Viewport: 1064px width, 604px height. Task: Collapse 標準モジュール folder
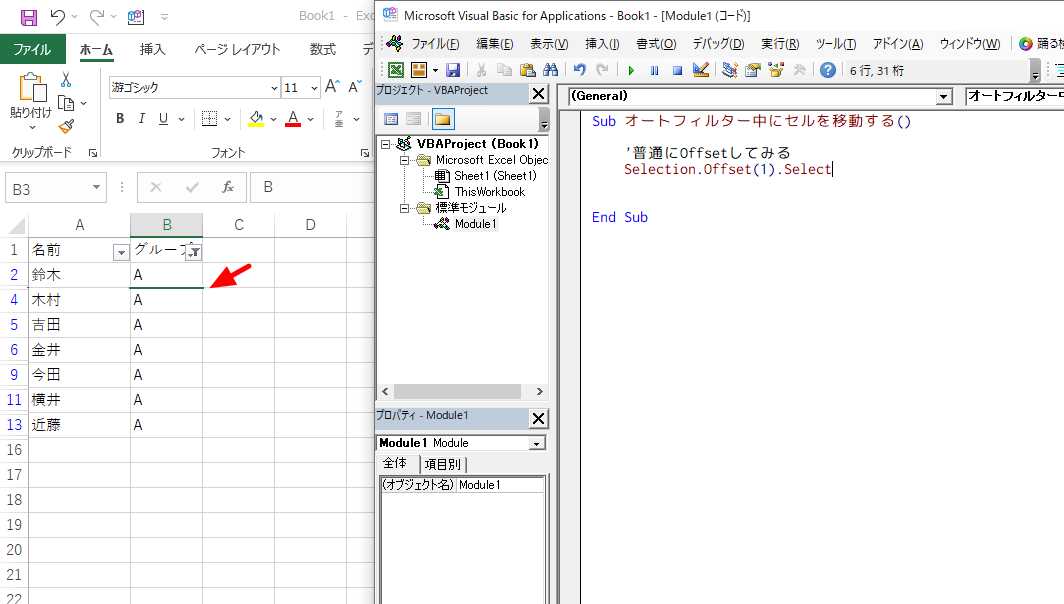[404, 208]
